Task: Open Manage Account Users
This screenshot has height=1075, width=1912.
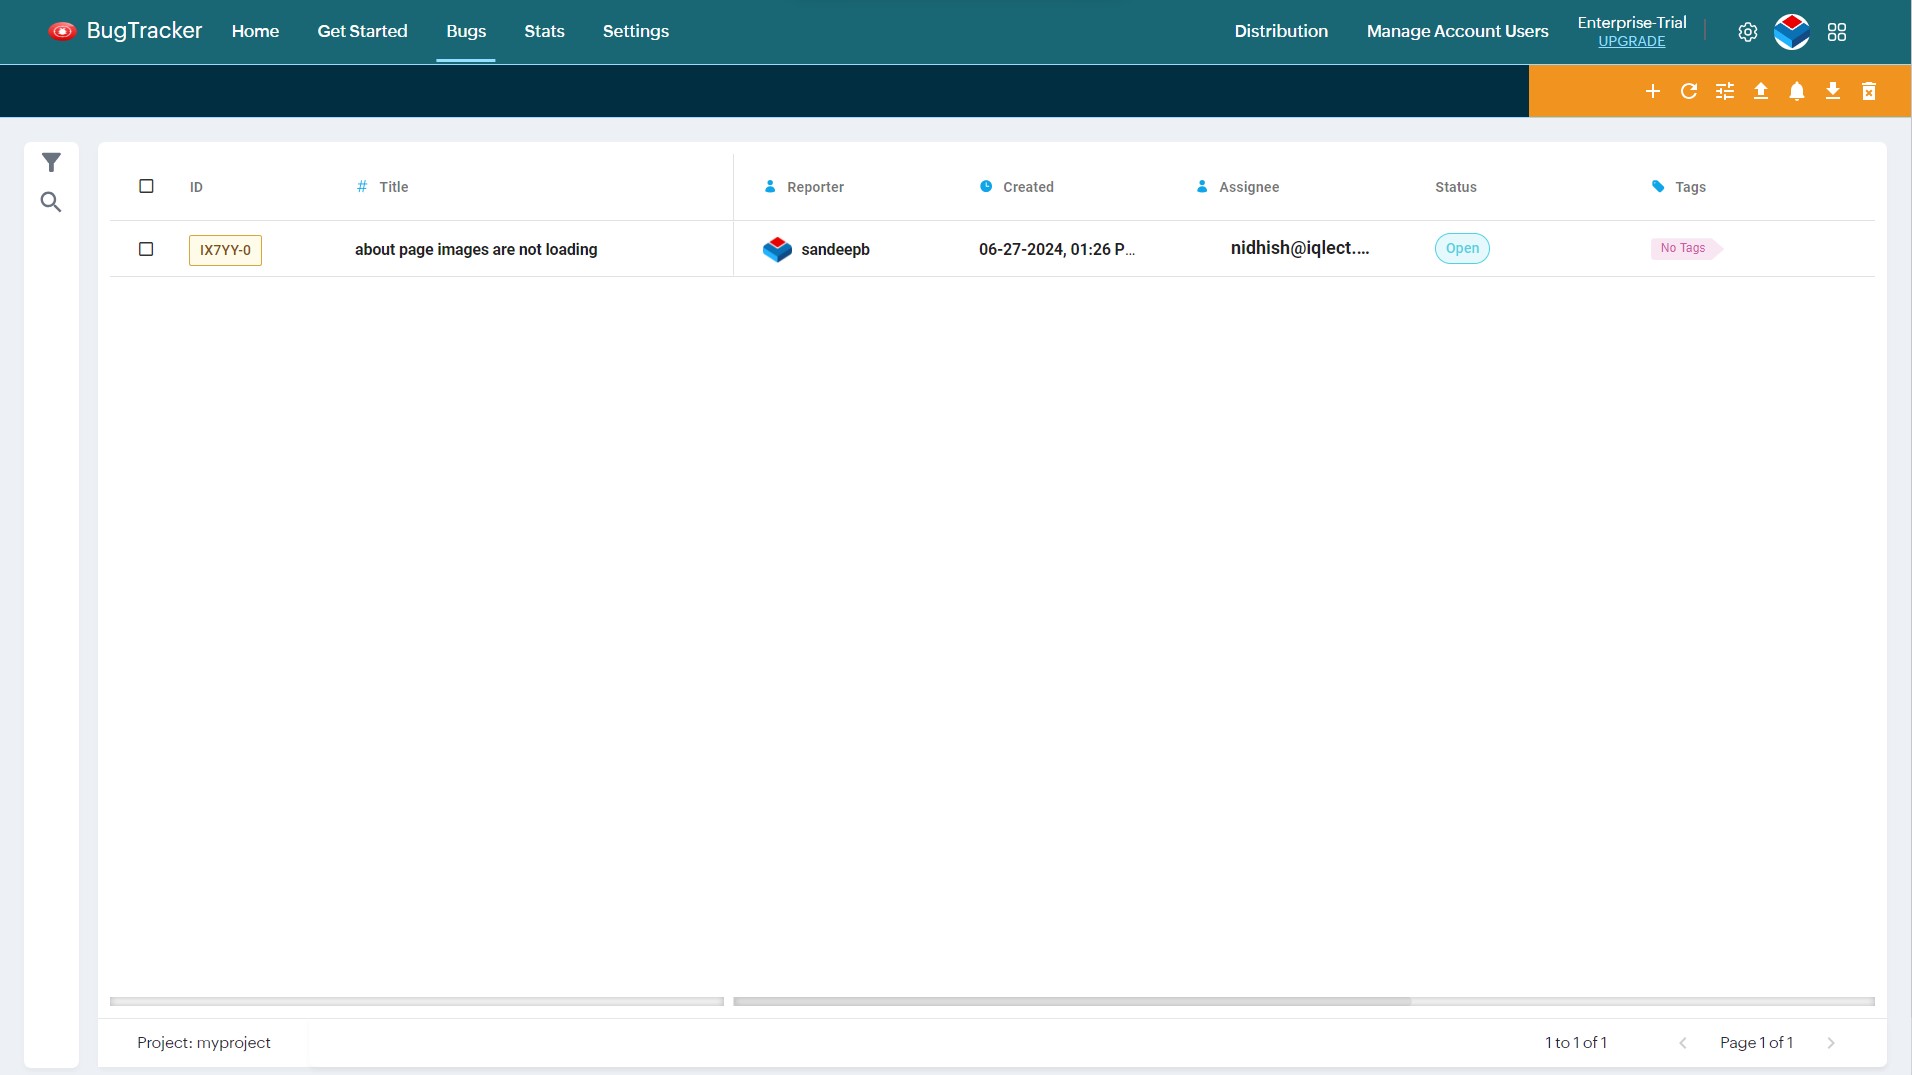Action: coord(1457,31)
